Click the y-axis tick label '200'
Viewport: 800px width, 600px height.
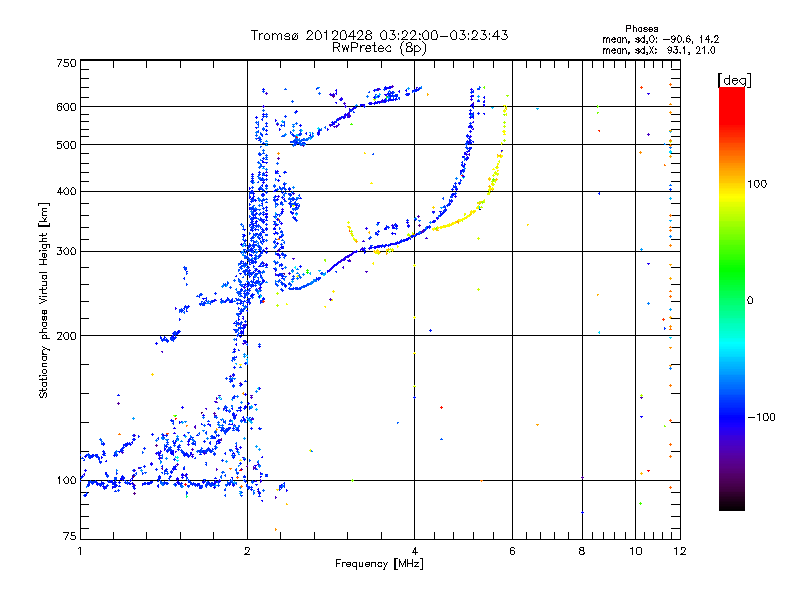pos(66,336)
